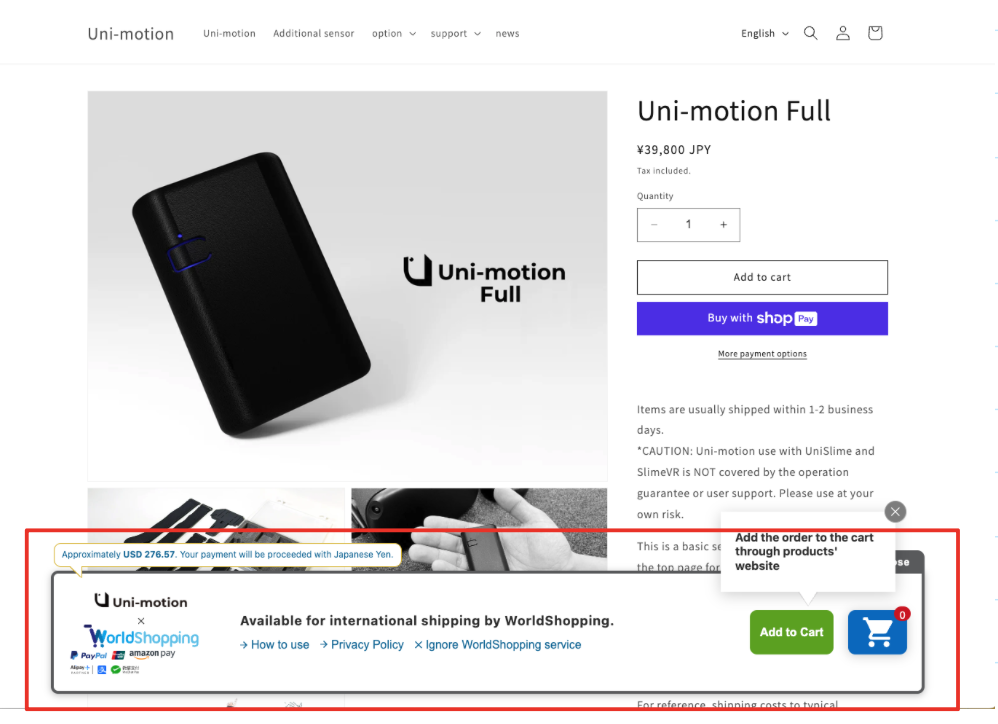
Task: Open the How to use link
Action: point(275,644)
